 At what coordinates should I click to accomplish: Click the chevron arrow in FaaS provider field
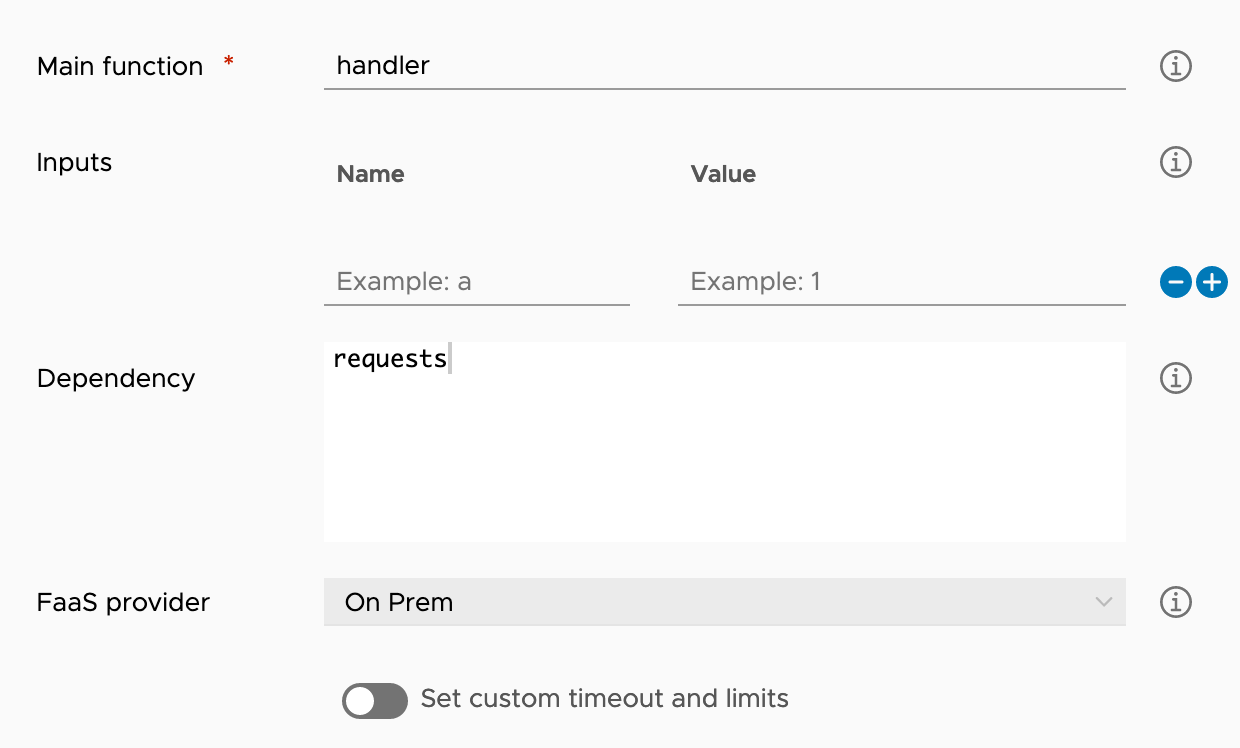[1103, 602]
